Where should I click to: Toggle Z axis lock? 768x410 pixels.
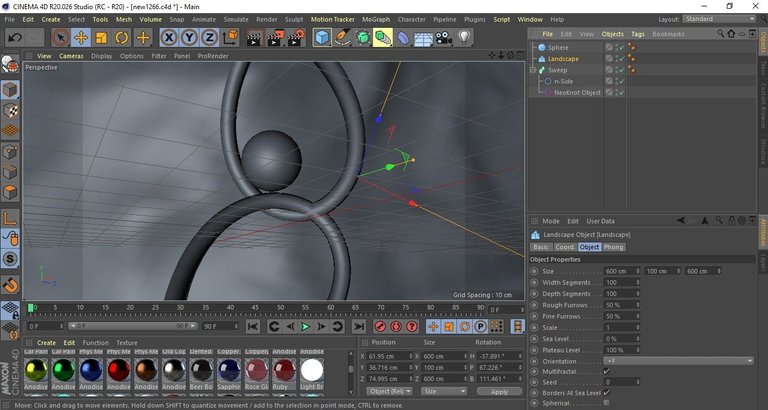(210, 38)
